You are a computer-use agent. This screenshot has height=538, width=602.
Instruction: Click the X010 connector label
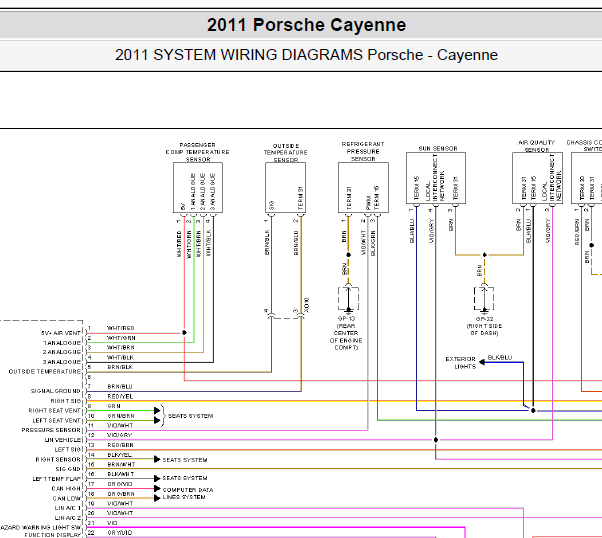click(x=306, y=305)
